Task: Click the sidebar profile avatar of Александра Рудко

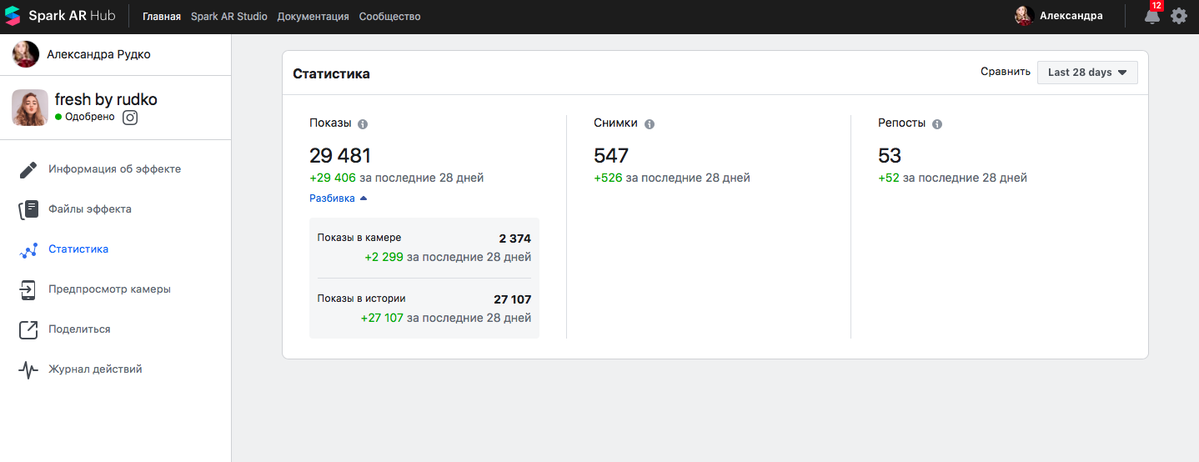Action: 26,54
